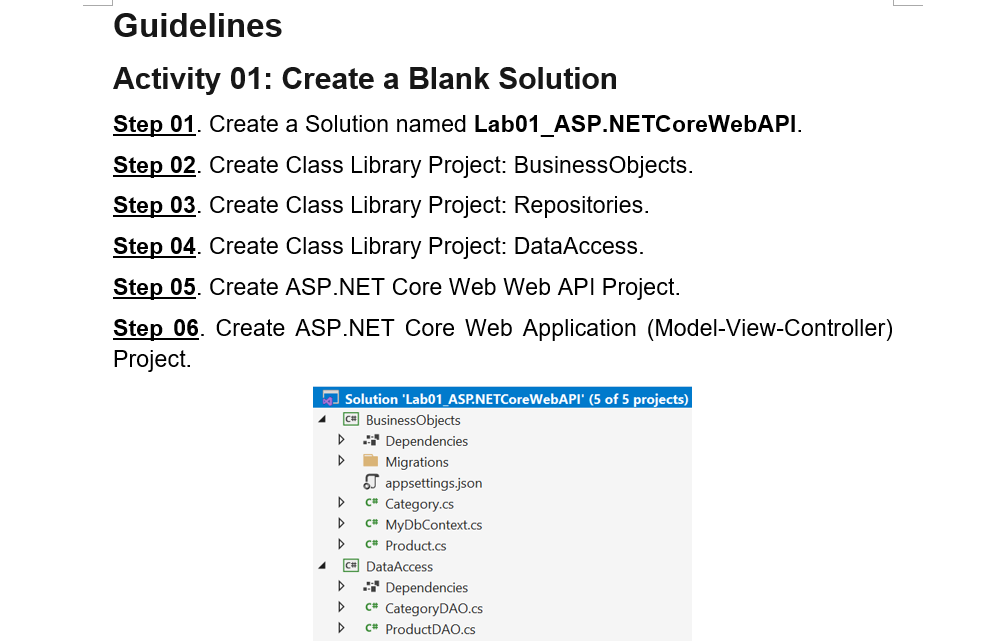Click the C# icon beside MyDbContext.cs
The height and width of the screenshot is (641, 1002).
(371, 524)
